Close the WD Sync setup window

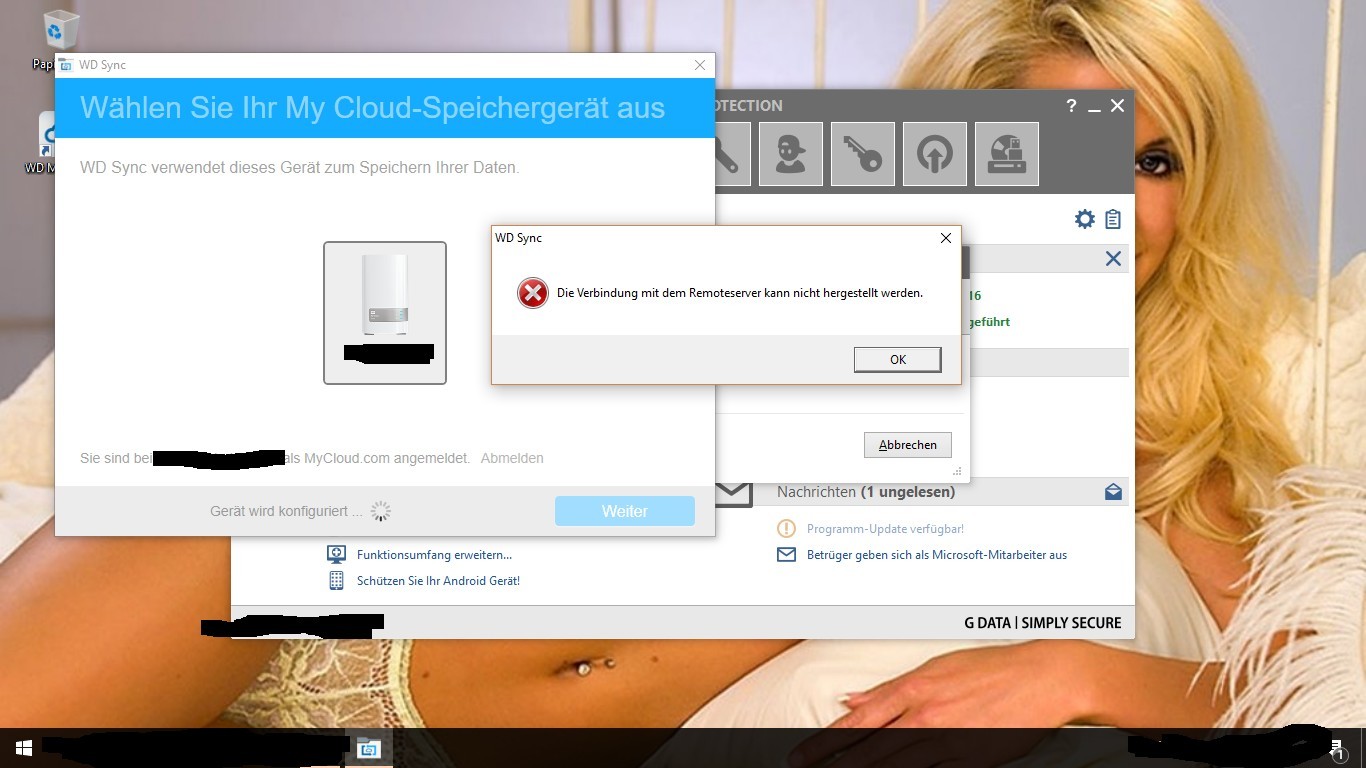tap(700, 65)
